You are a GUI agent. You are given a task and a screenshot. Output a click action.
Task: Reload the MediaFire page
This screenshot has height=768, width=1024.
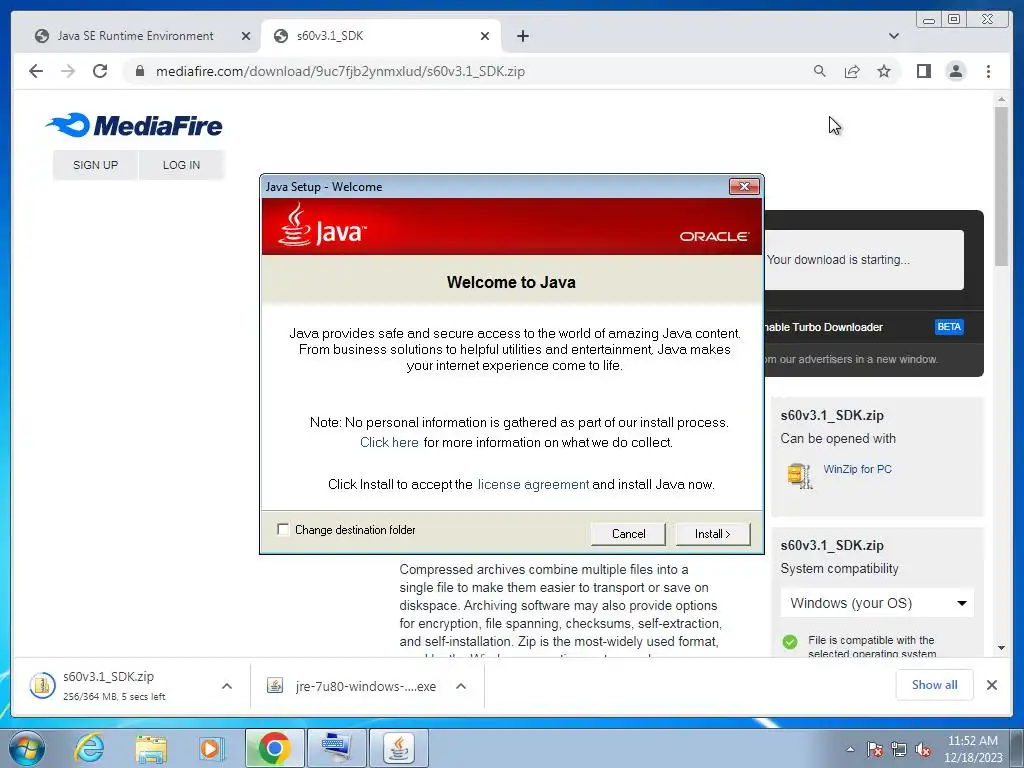pos(100,71)
